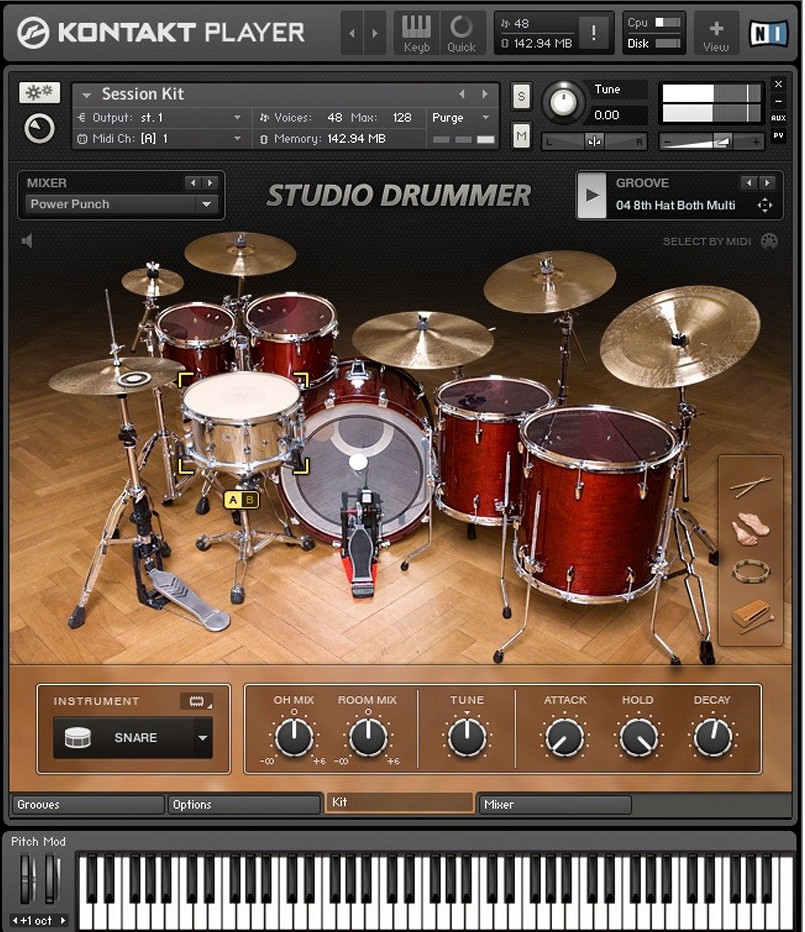Select the woodblock percussion icon
The width and height of the screenshot is (805, 932).
[x=752, y=616]
